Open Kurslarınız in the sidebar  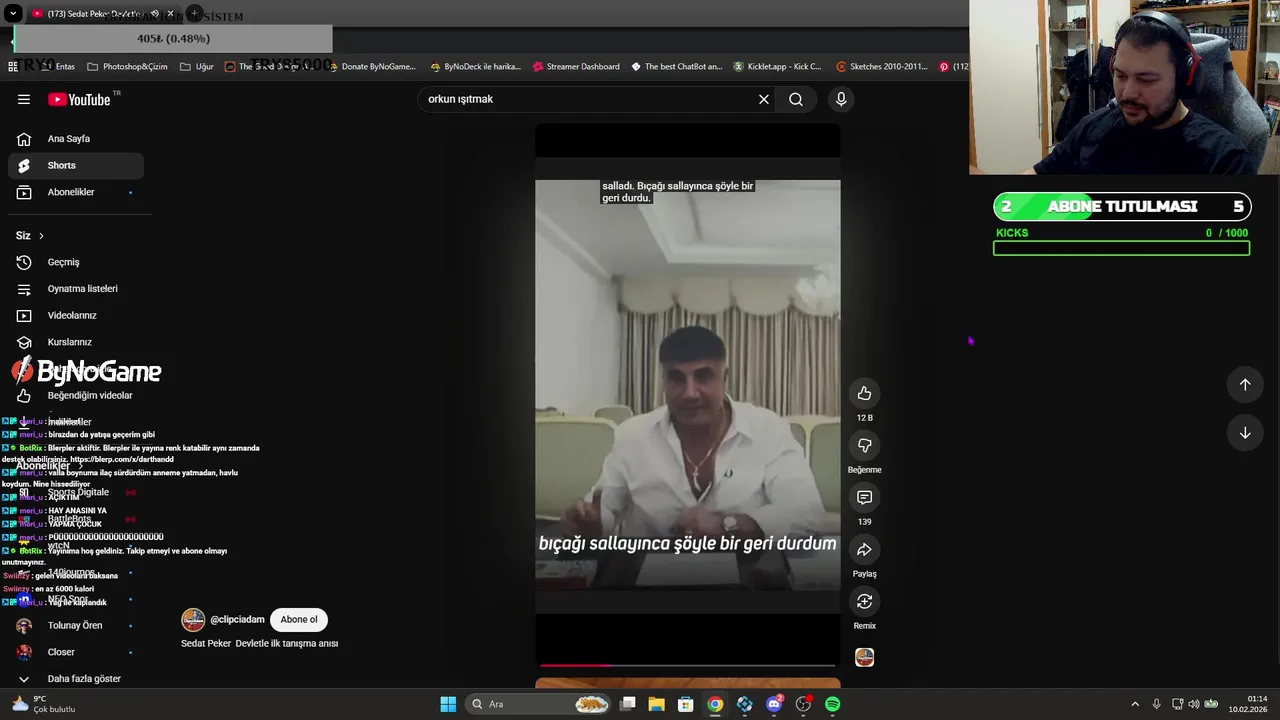coord(76,342)
